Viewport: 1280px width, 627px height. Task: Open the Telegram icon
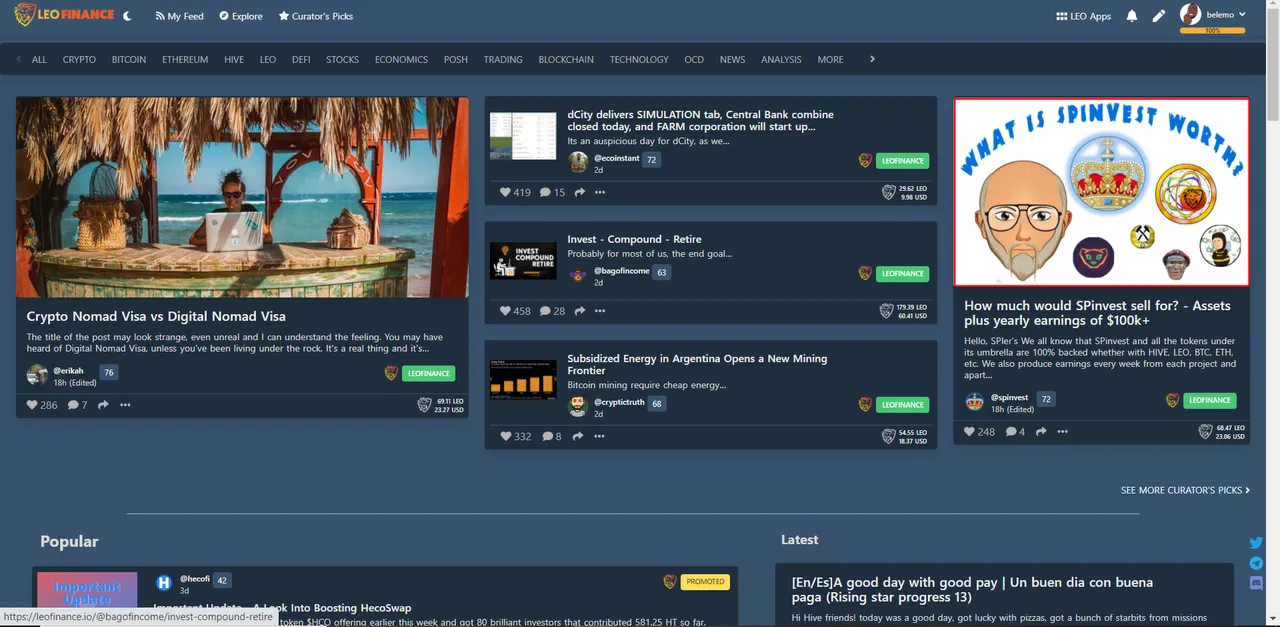point(1257,563)
